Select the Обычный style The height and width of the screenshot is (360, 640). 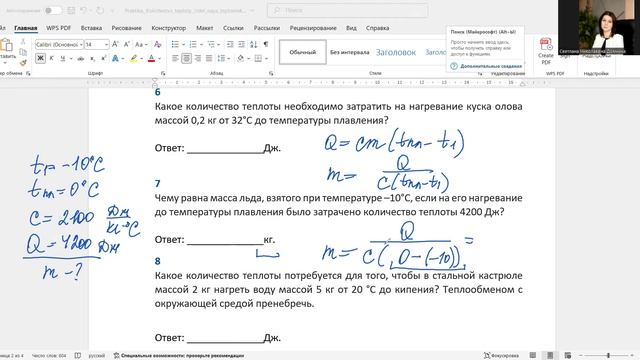tap(302, 52)
